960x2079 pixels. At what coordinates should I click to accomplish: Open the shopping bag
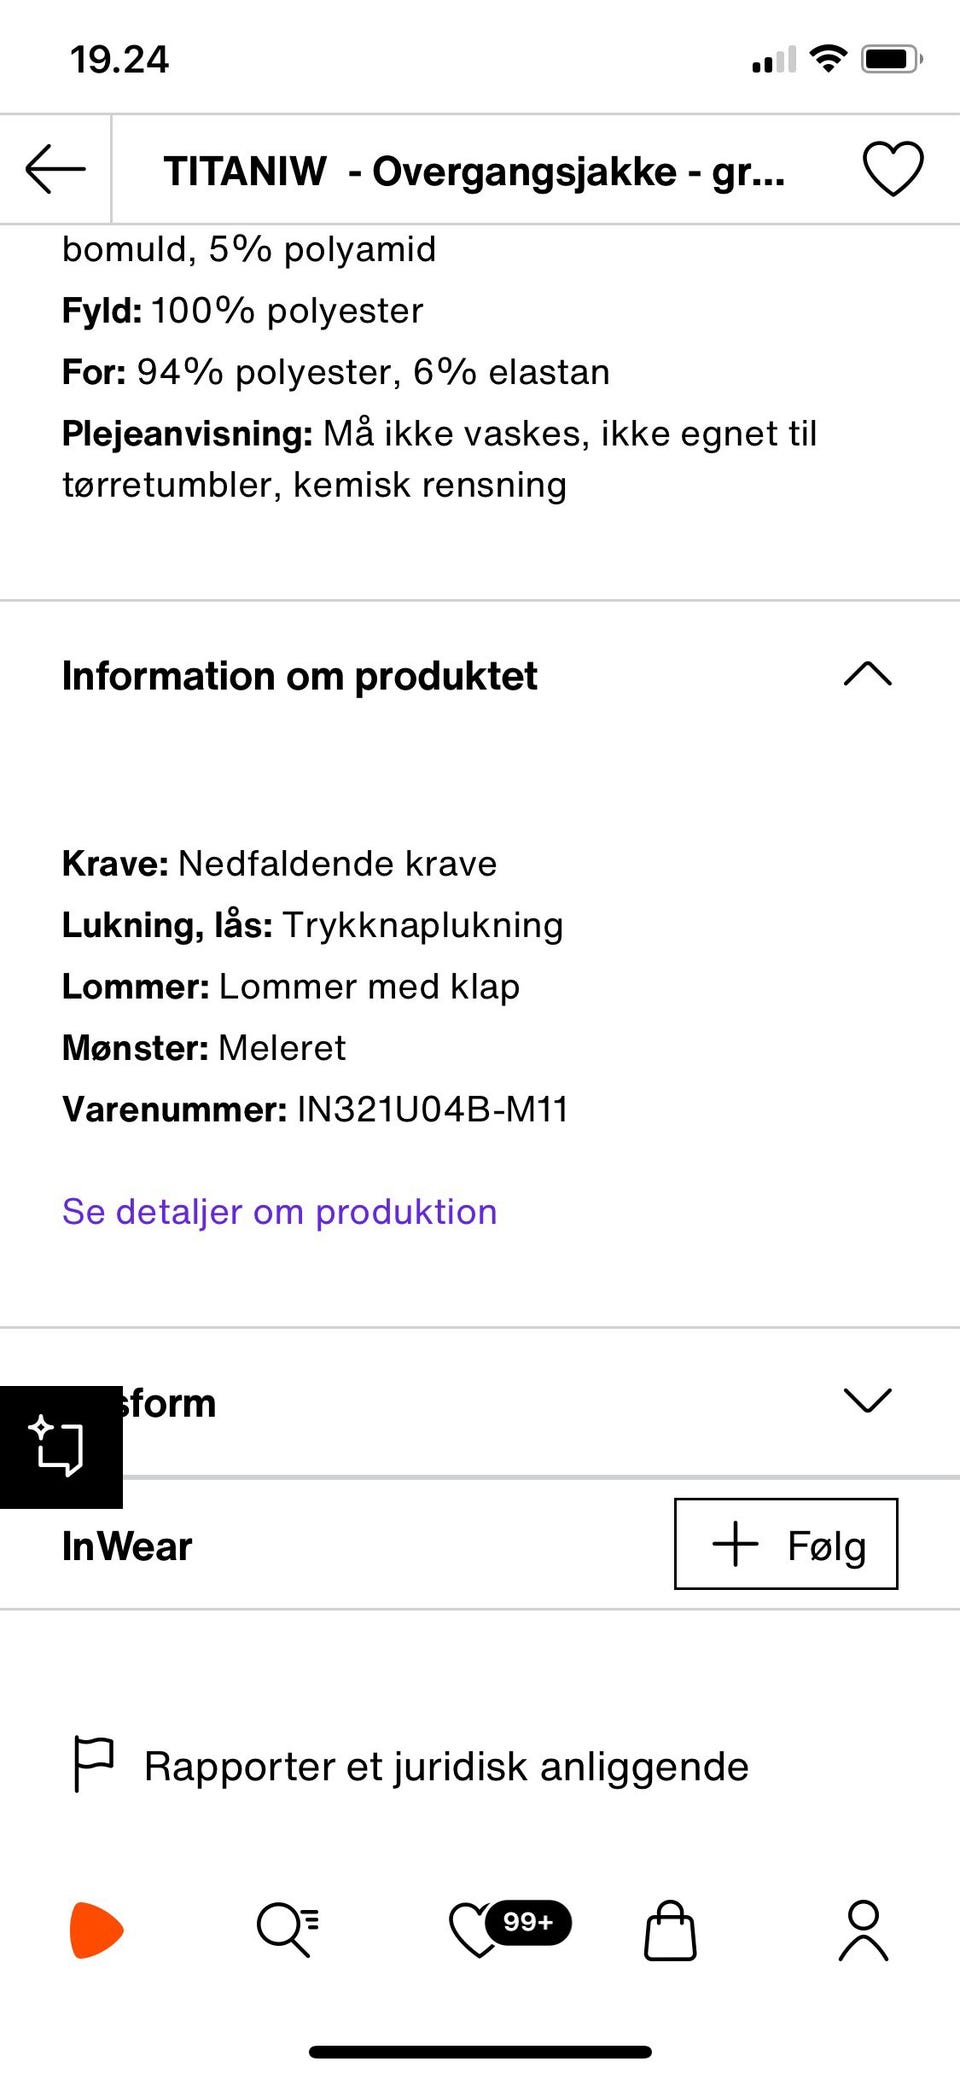click(x=670, y=1930)
